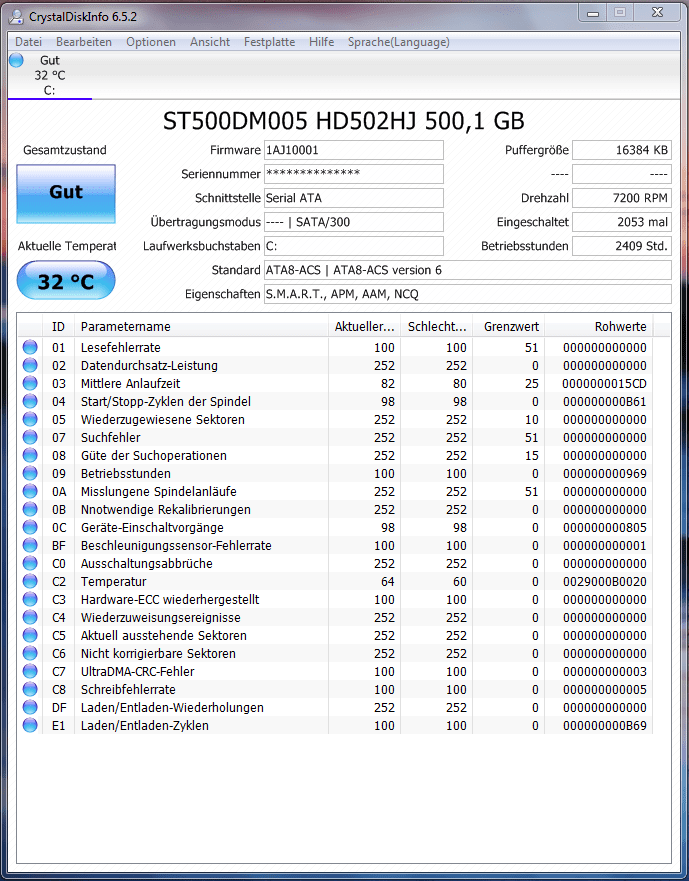Click the CrystalDiskInfo title bar app icon
The image size is (689, 881).
[17, 16]
